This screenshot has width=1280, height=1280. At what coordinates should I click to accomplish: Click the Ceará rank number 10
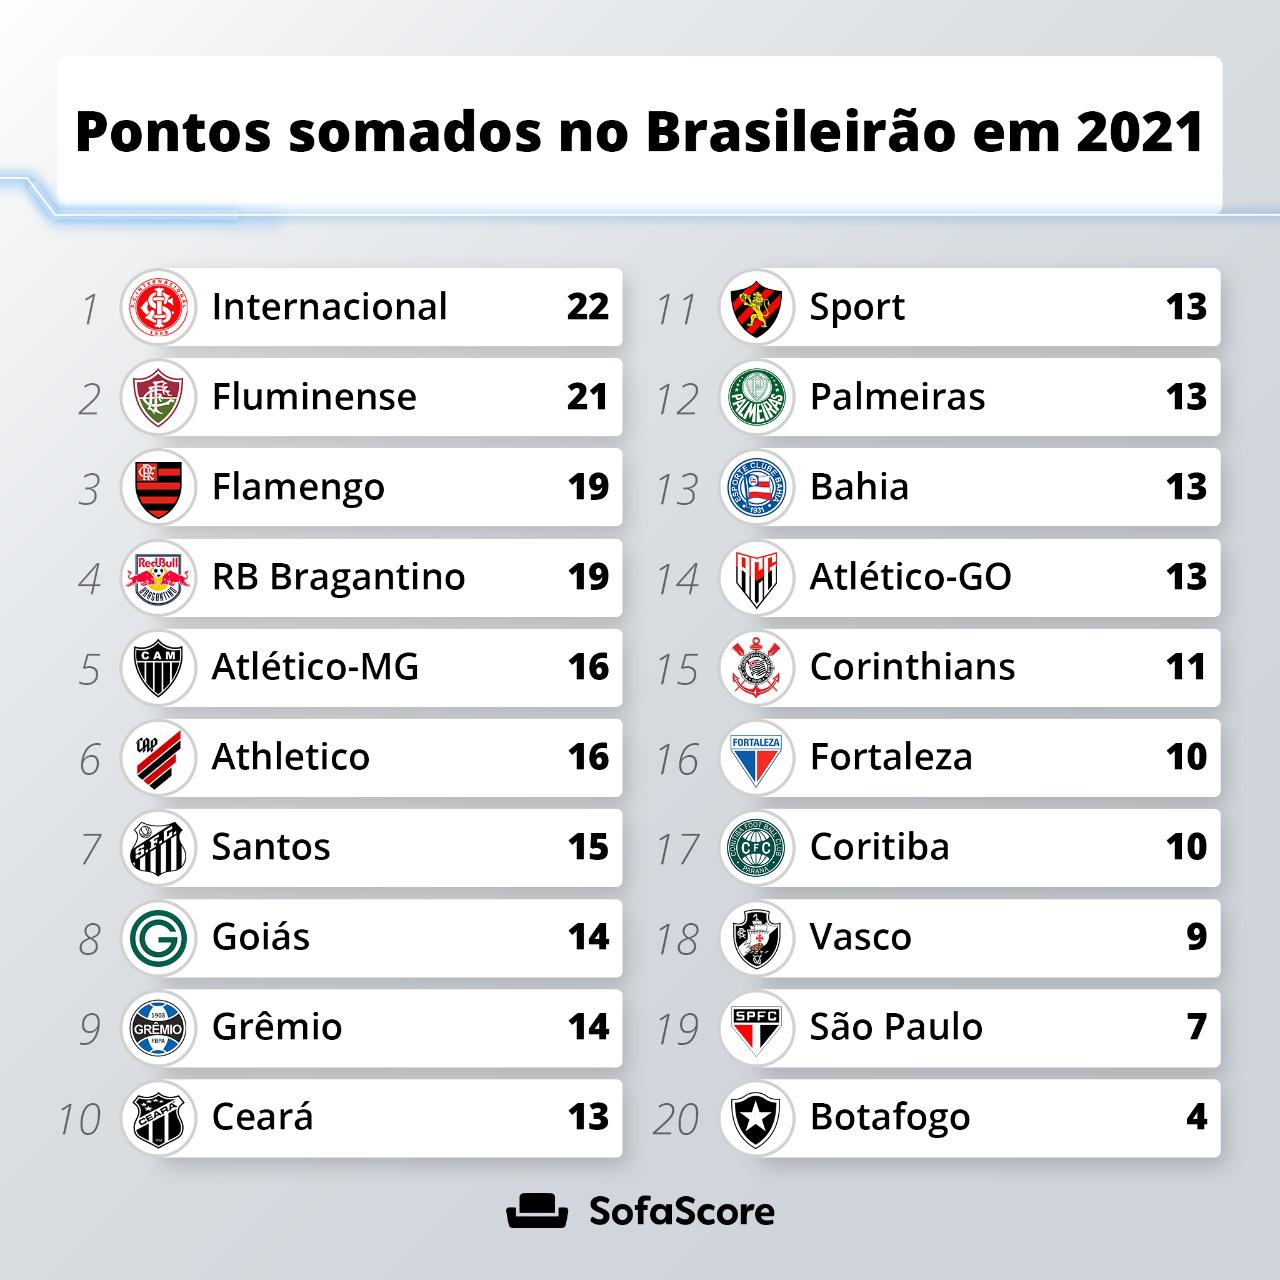coord(80,1120)
